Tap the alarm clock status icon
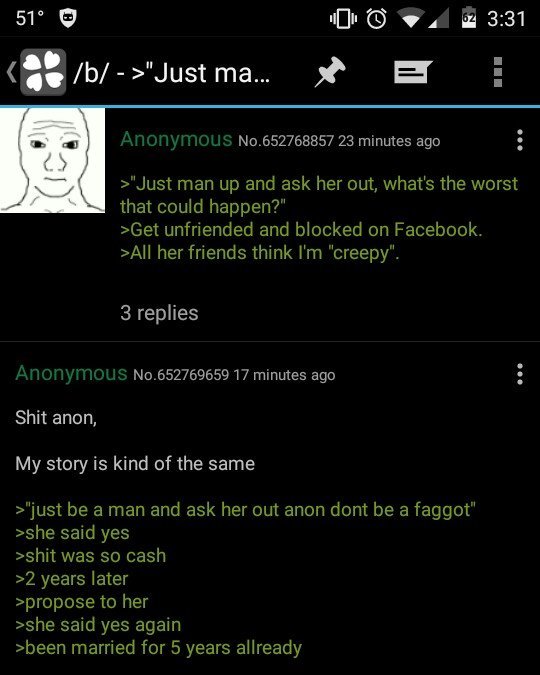The image size is (540, 675). [376, 19]
